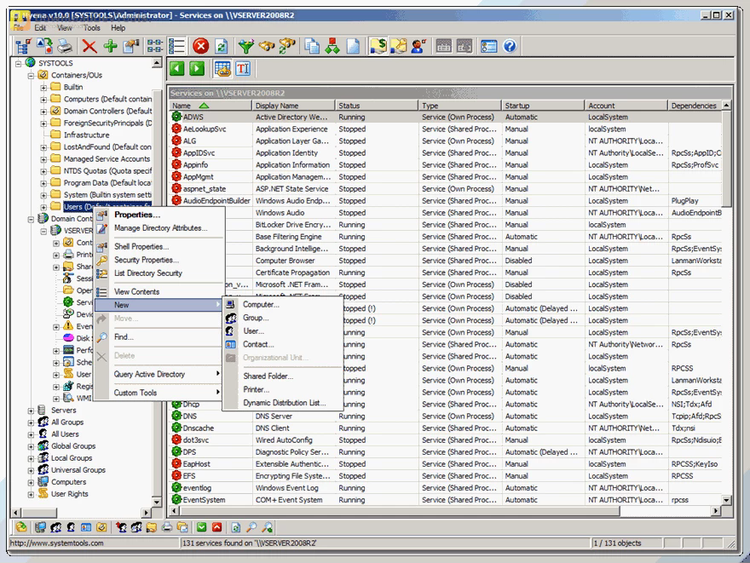The image size is (750, 563).
Task: Click the list view toolbar icon
Action: (177, 46)
